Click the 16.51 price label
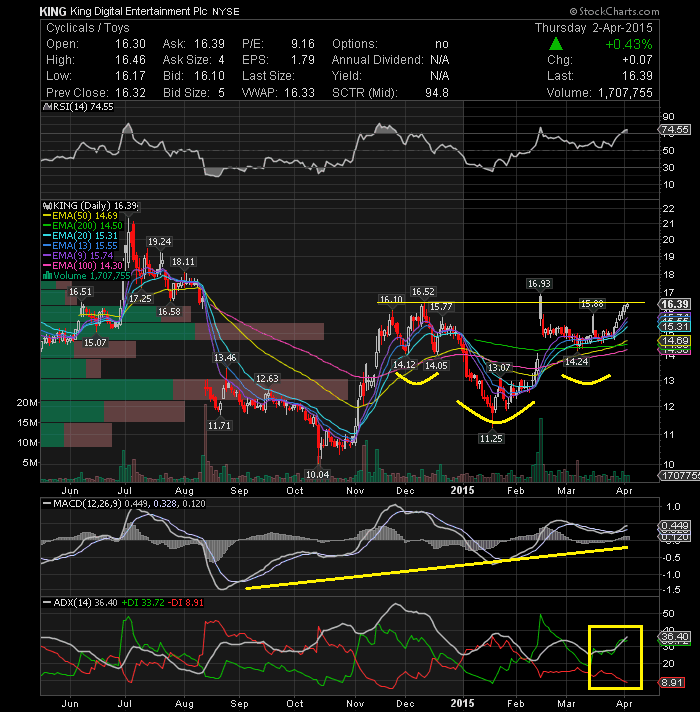 point(80,292)
